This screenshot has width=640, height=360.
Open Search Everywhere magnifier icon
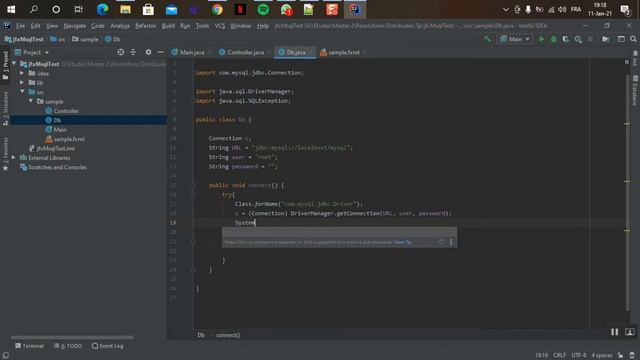coord(633,39)
